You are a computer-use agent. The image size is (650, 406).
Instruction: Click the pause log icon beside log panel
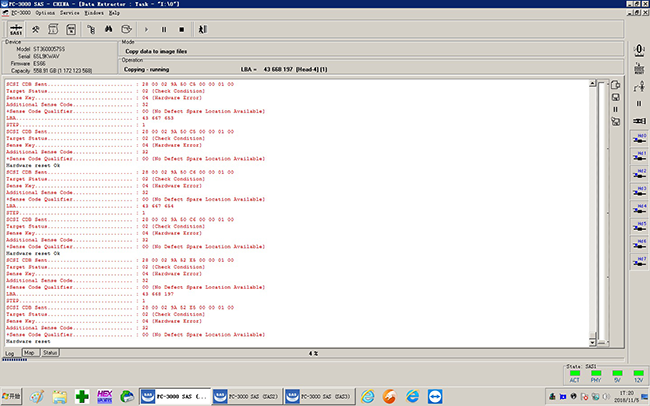tap(616, 109)
